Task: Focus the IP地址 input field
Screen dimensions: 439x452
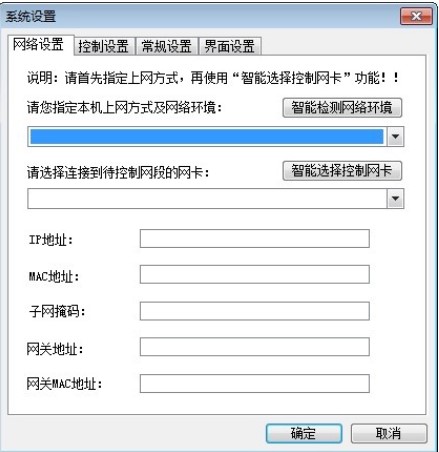Action: [x=255, y=238]
